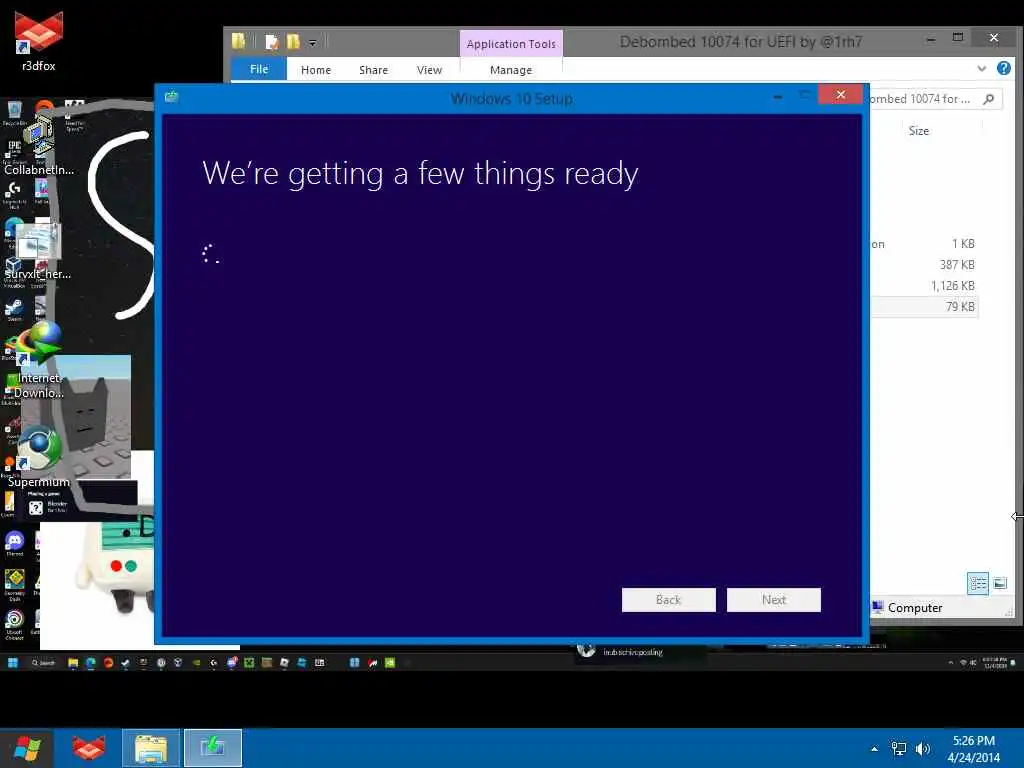Select the survxlt_her... desktop icon
The image size is (1024, 768).
[x=39, y=251]
